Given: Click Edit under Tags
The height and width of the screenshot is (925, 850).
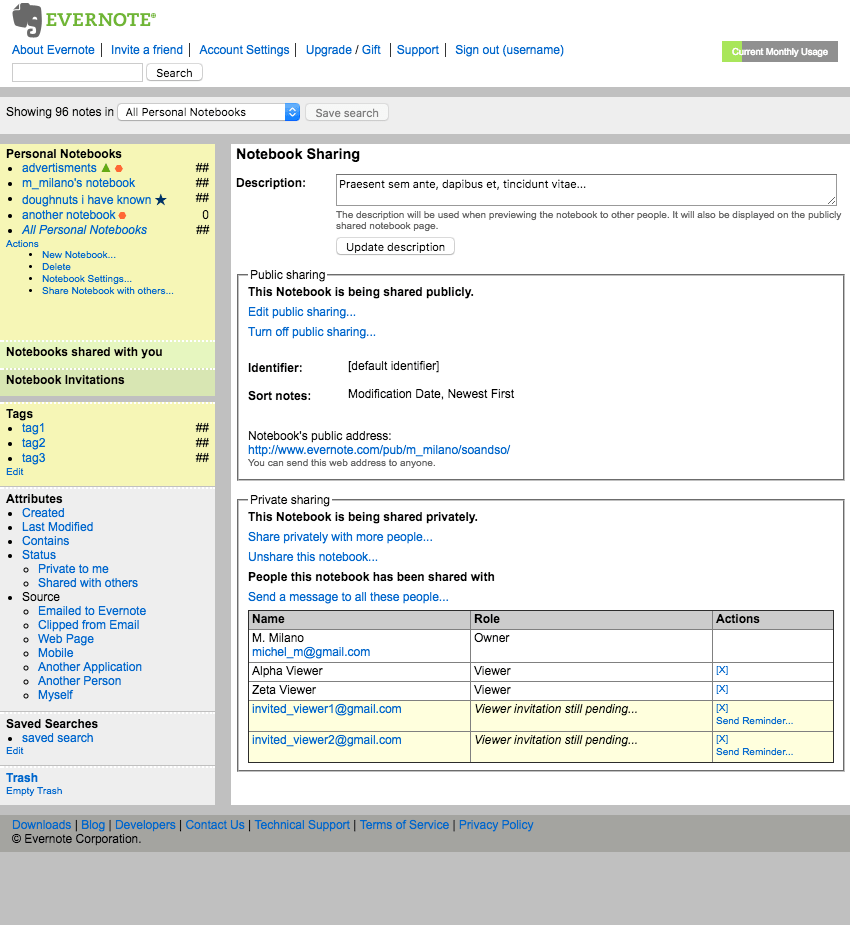Looking at the screenshot, I should click(x=15, y=472).
